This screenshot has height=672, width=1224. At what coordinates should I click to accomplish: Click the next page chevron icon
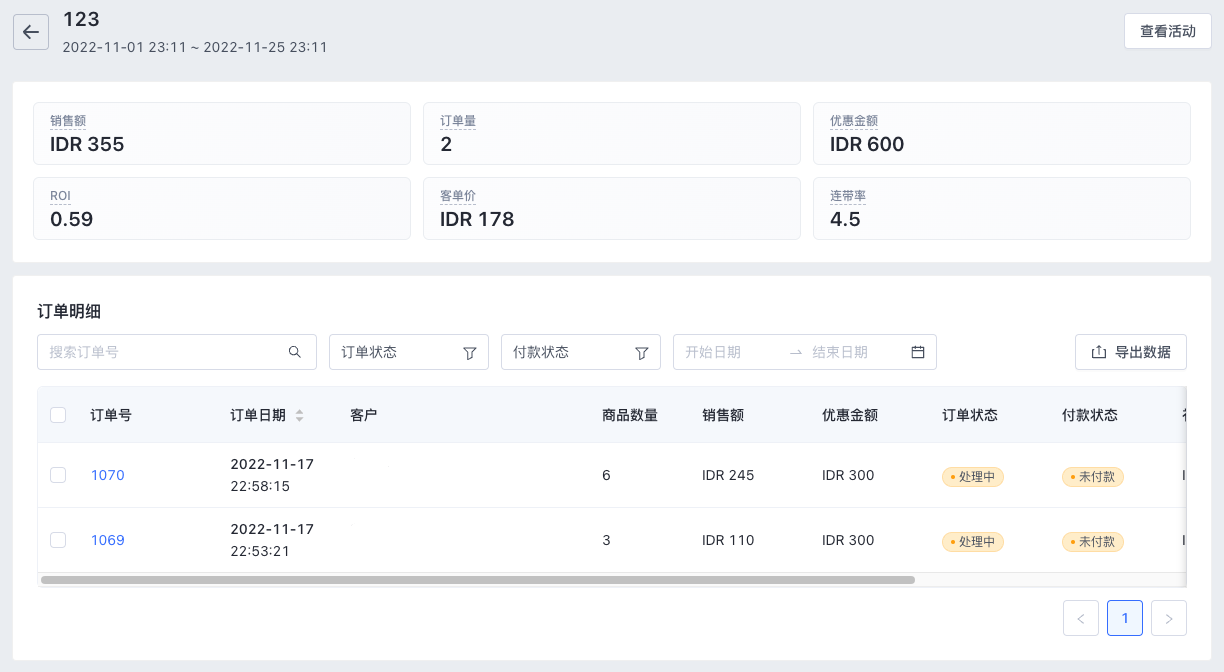coord(1168,618)
